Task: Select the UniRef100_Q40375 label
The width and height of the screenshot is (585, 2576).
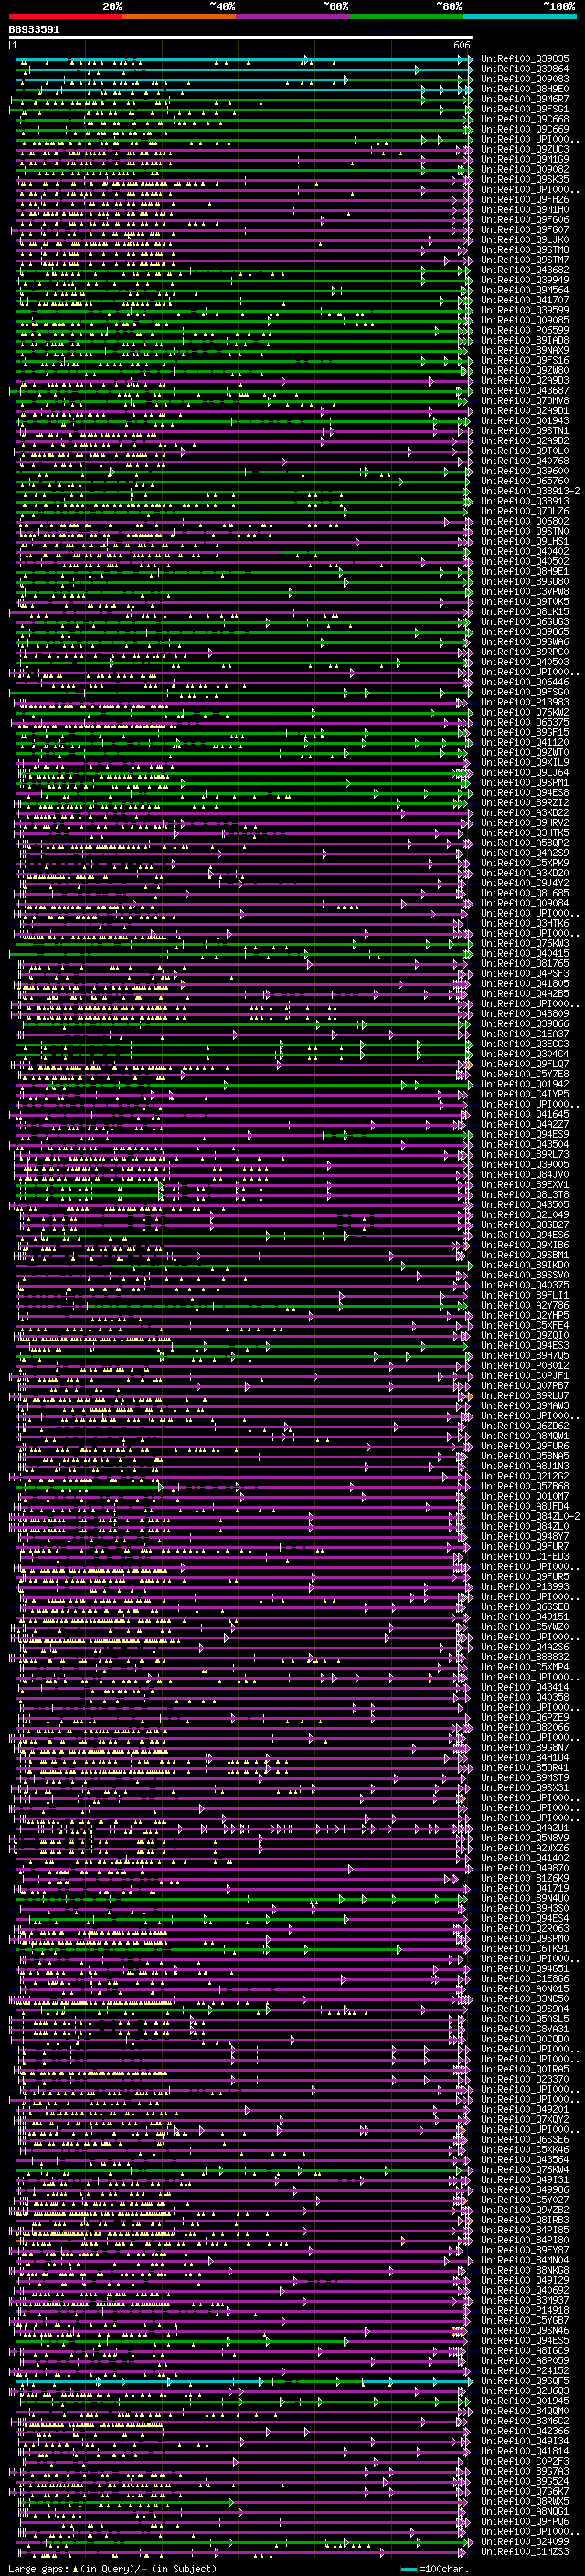Action: (525, 1285)
